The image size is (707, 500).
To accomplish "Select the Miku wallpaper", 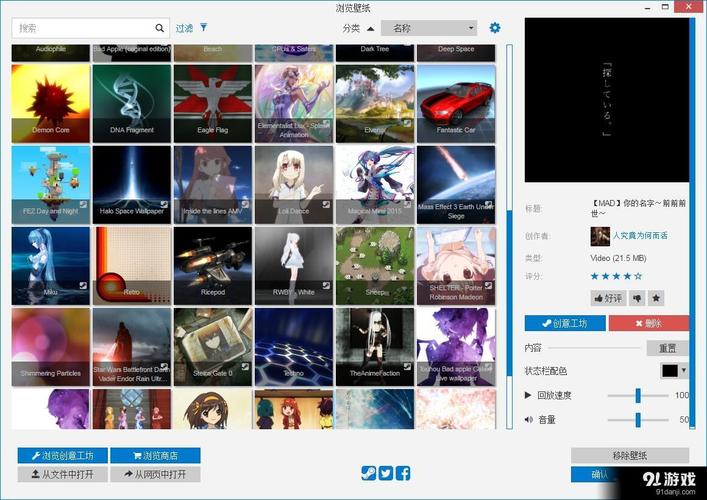I will tap(50, 266).
